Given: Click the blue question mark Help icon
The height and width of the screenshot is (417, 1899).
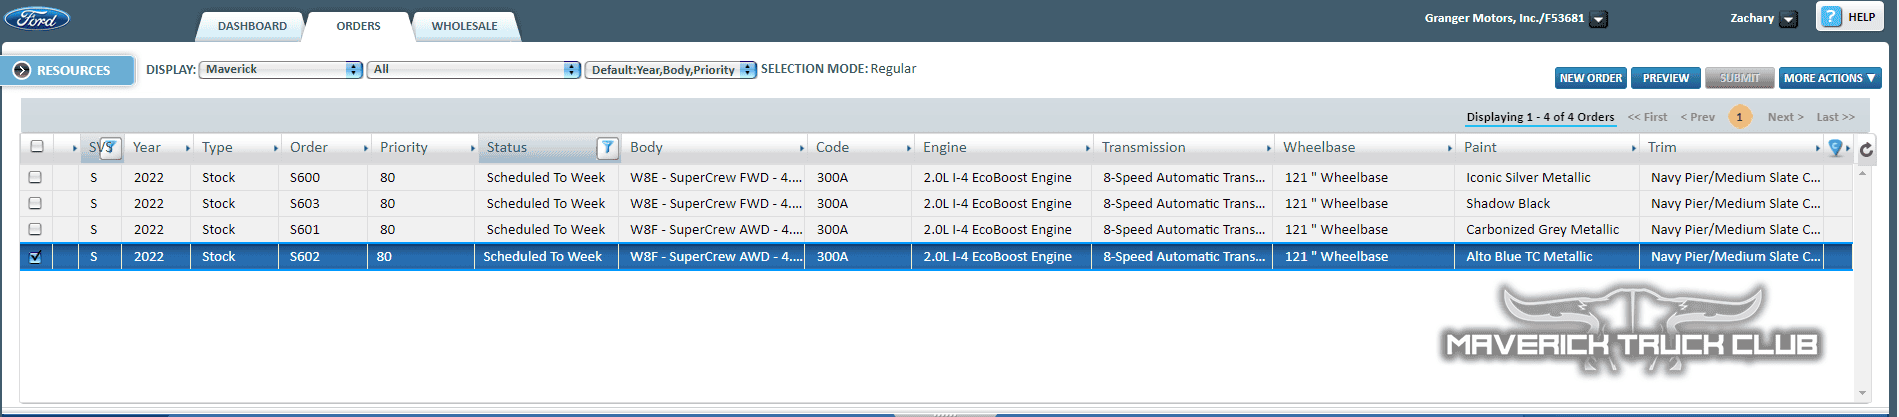Looking at the screenshot, I should tap(1831, 16).
